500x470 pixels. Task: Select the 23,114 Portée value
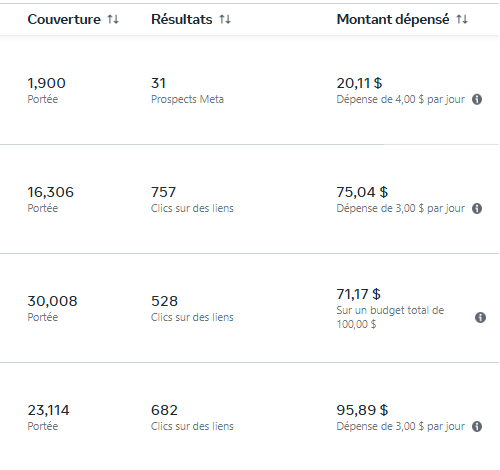click(x=48, y=410)
